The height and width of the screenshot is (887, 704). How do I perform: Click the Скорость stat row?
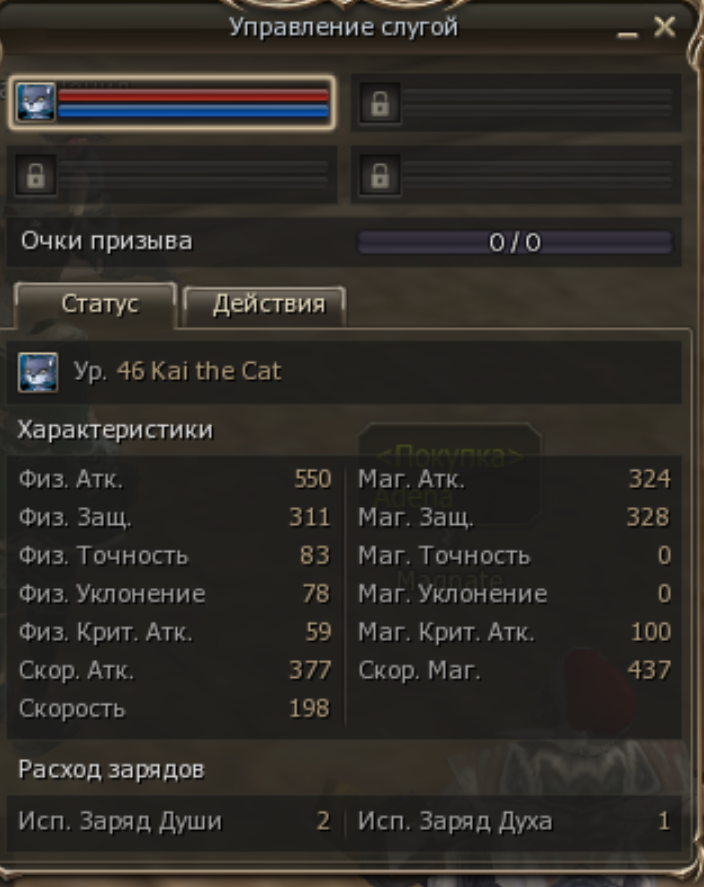point(175,708)
